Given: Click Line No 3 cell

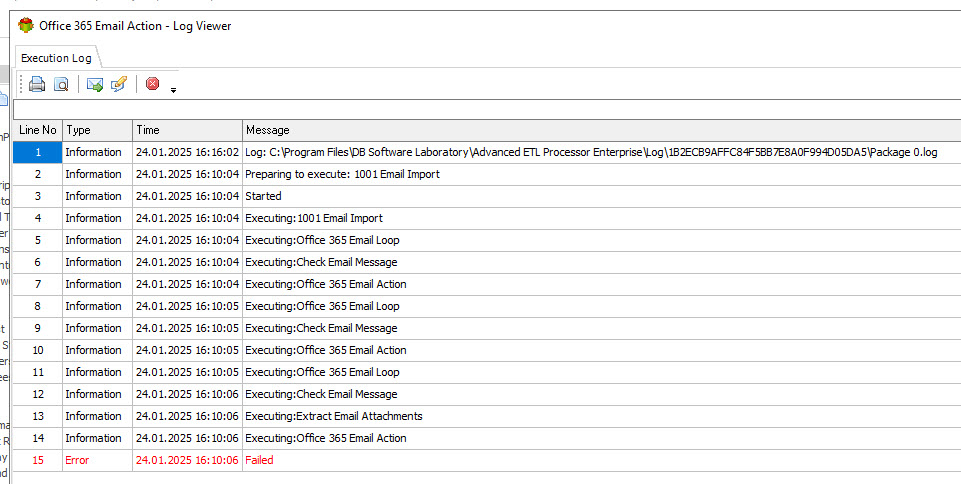Looking at the screenshot, I should [x=37, y=196].
